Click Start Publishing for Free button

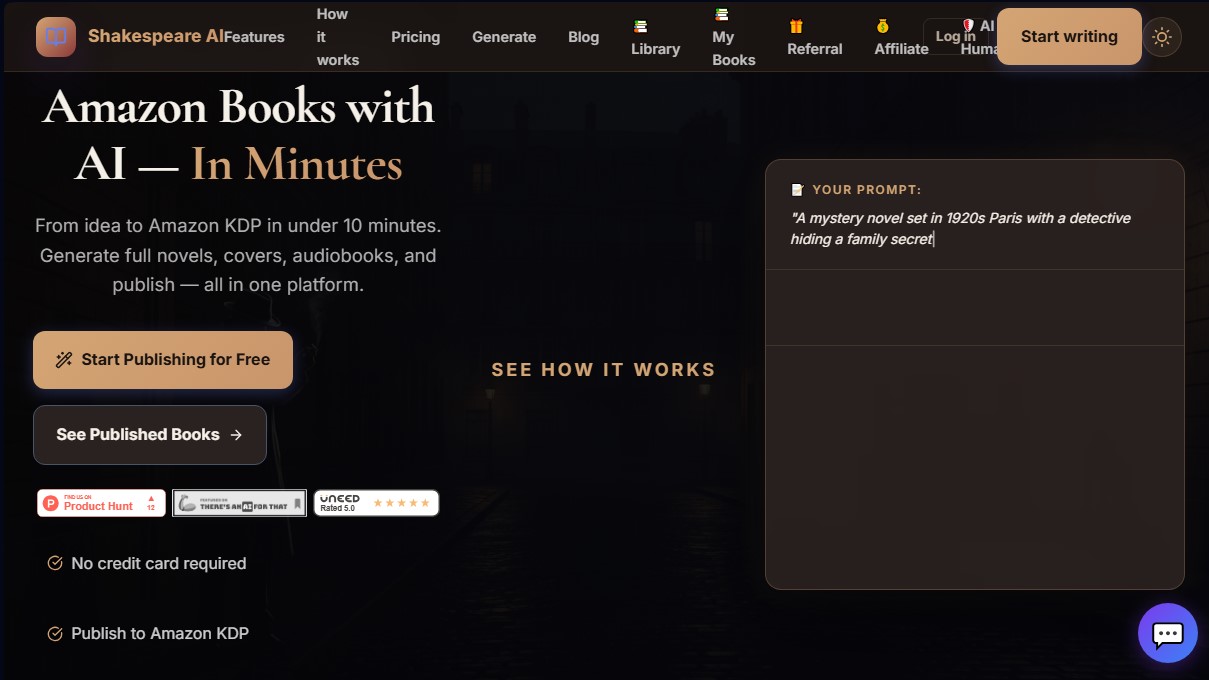(163, 360)
